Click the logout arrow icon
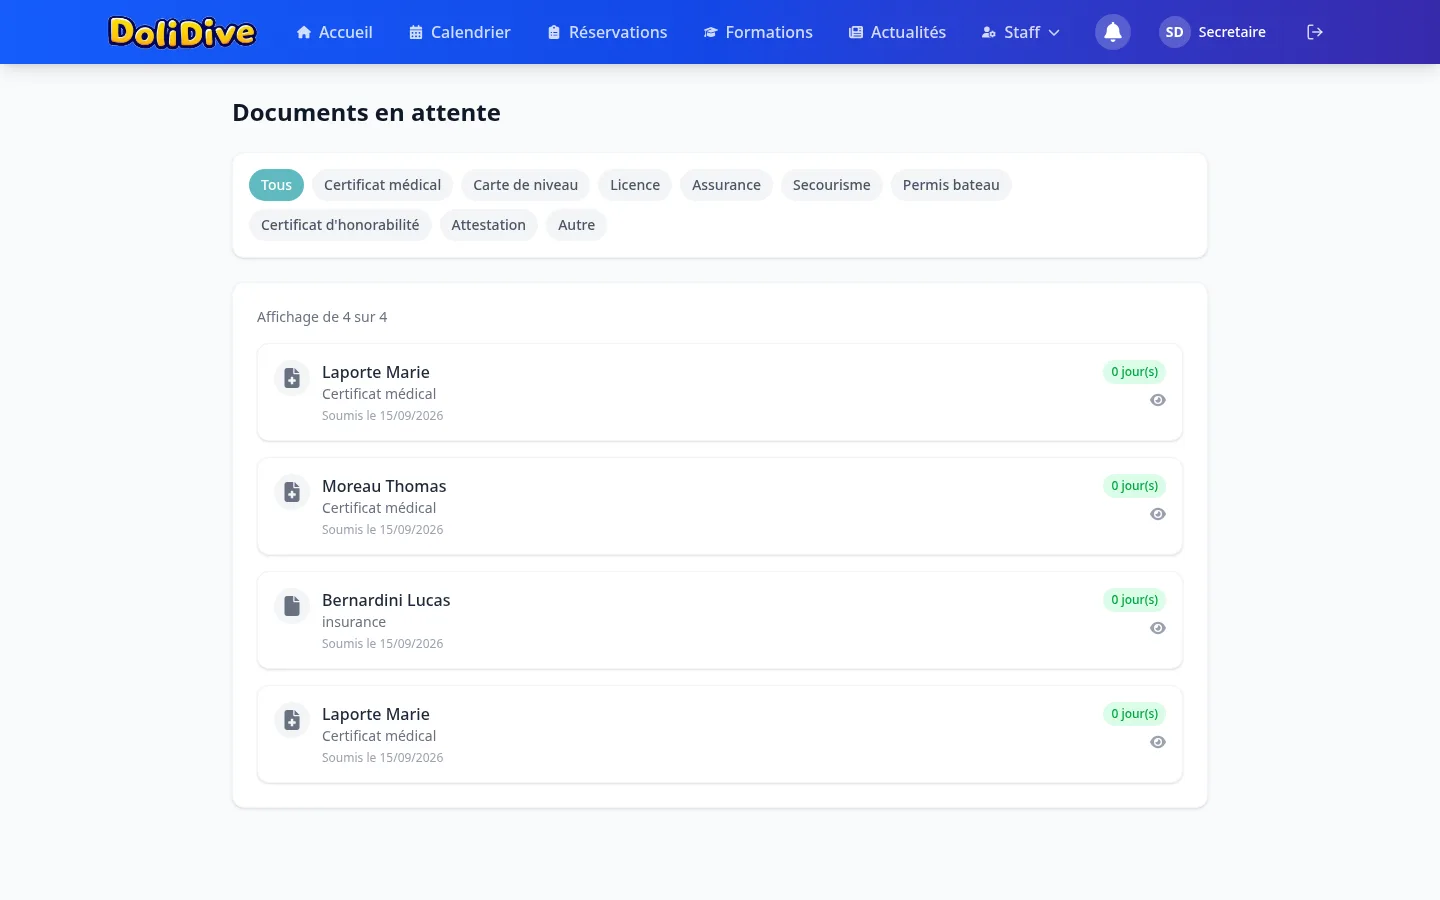Image resolution: width=1440 pixels, height=900 pixels. click(x=1315, y=32)
